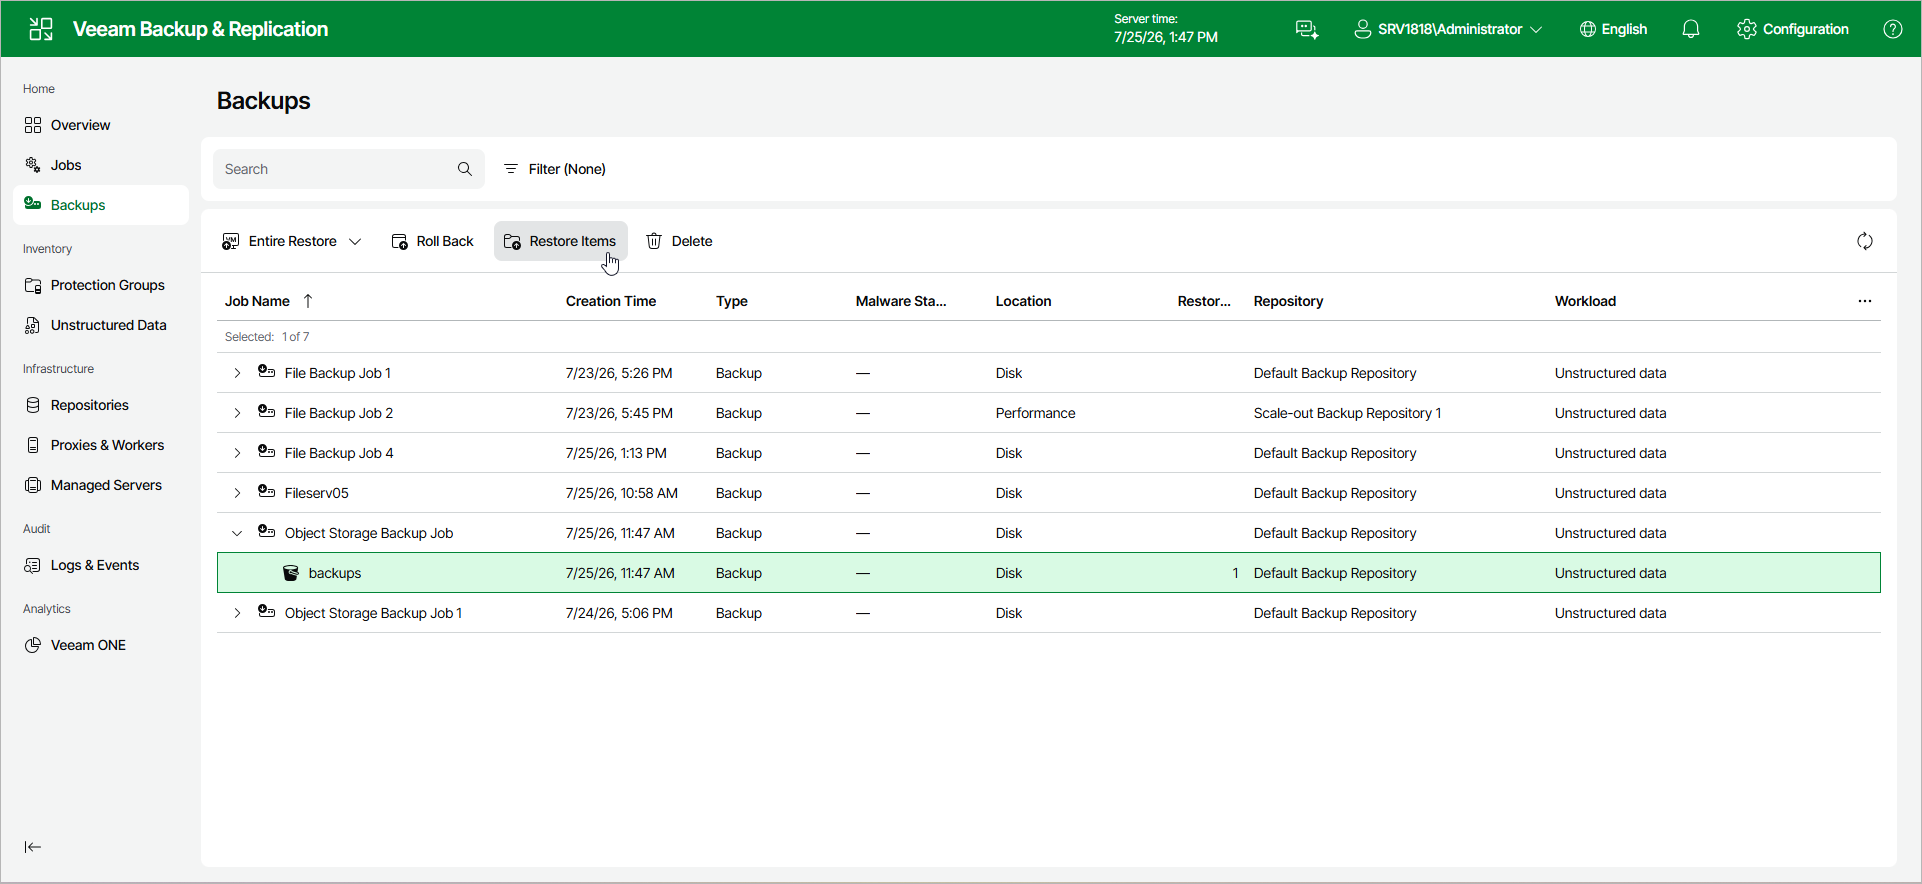Image resolution: width=1922 pixels, height=884 pixels.
Task: Collapse the sidebar with the arrow icon
Action: [x=33, y=847]
